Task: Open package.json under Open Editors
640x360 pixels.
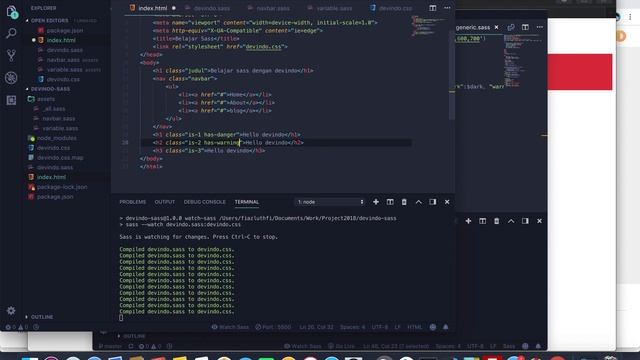Action: tap(64, 30)
